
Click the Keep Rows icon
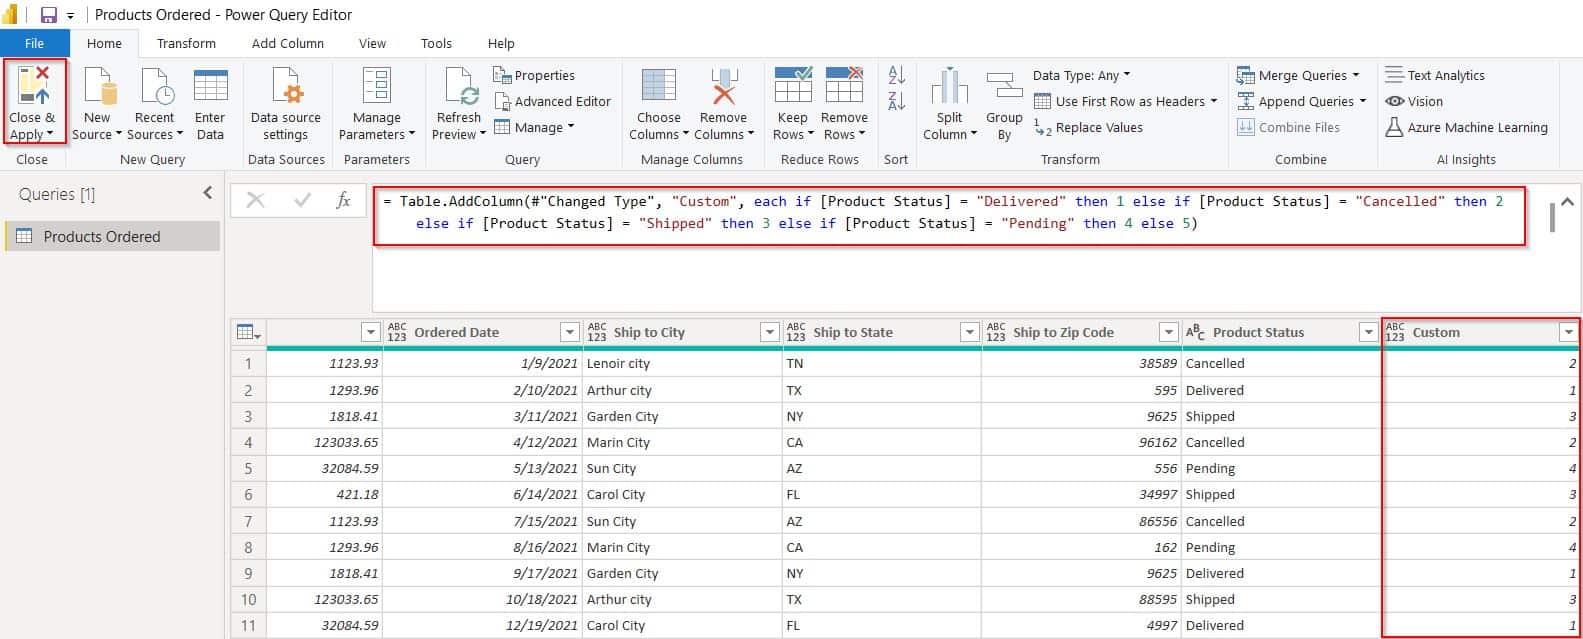[x=793, y=86]
